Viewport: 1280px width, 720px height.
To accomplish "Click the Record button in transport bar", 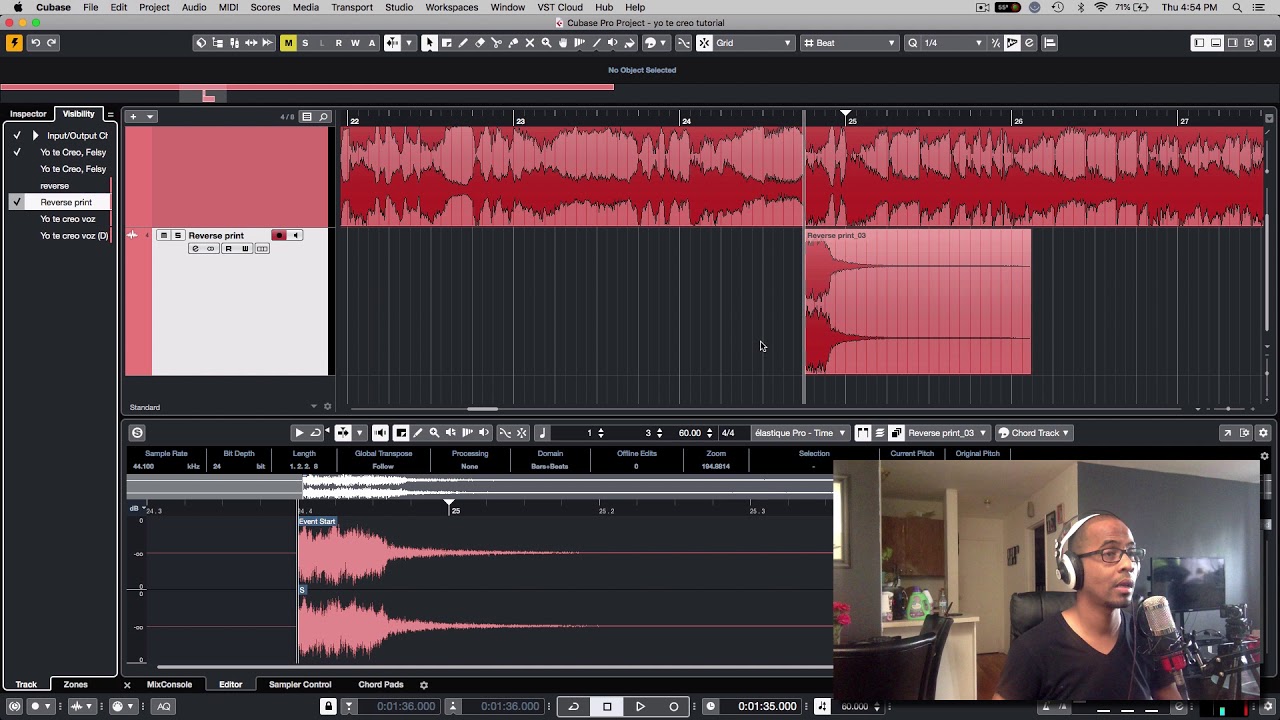I will [x=673, y=706].
